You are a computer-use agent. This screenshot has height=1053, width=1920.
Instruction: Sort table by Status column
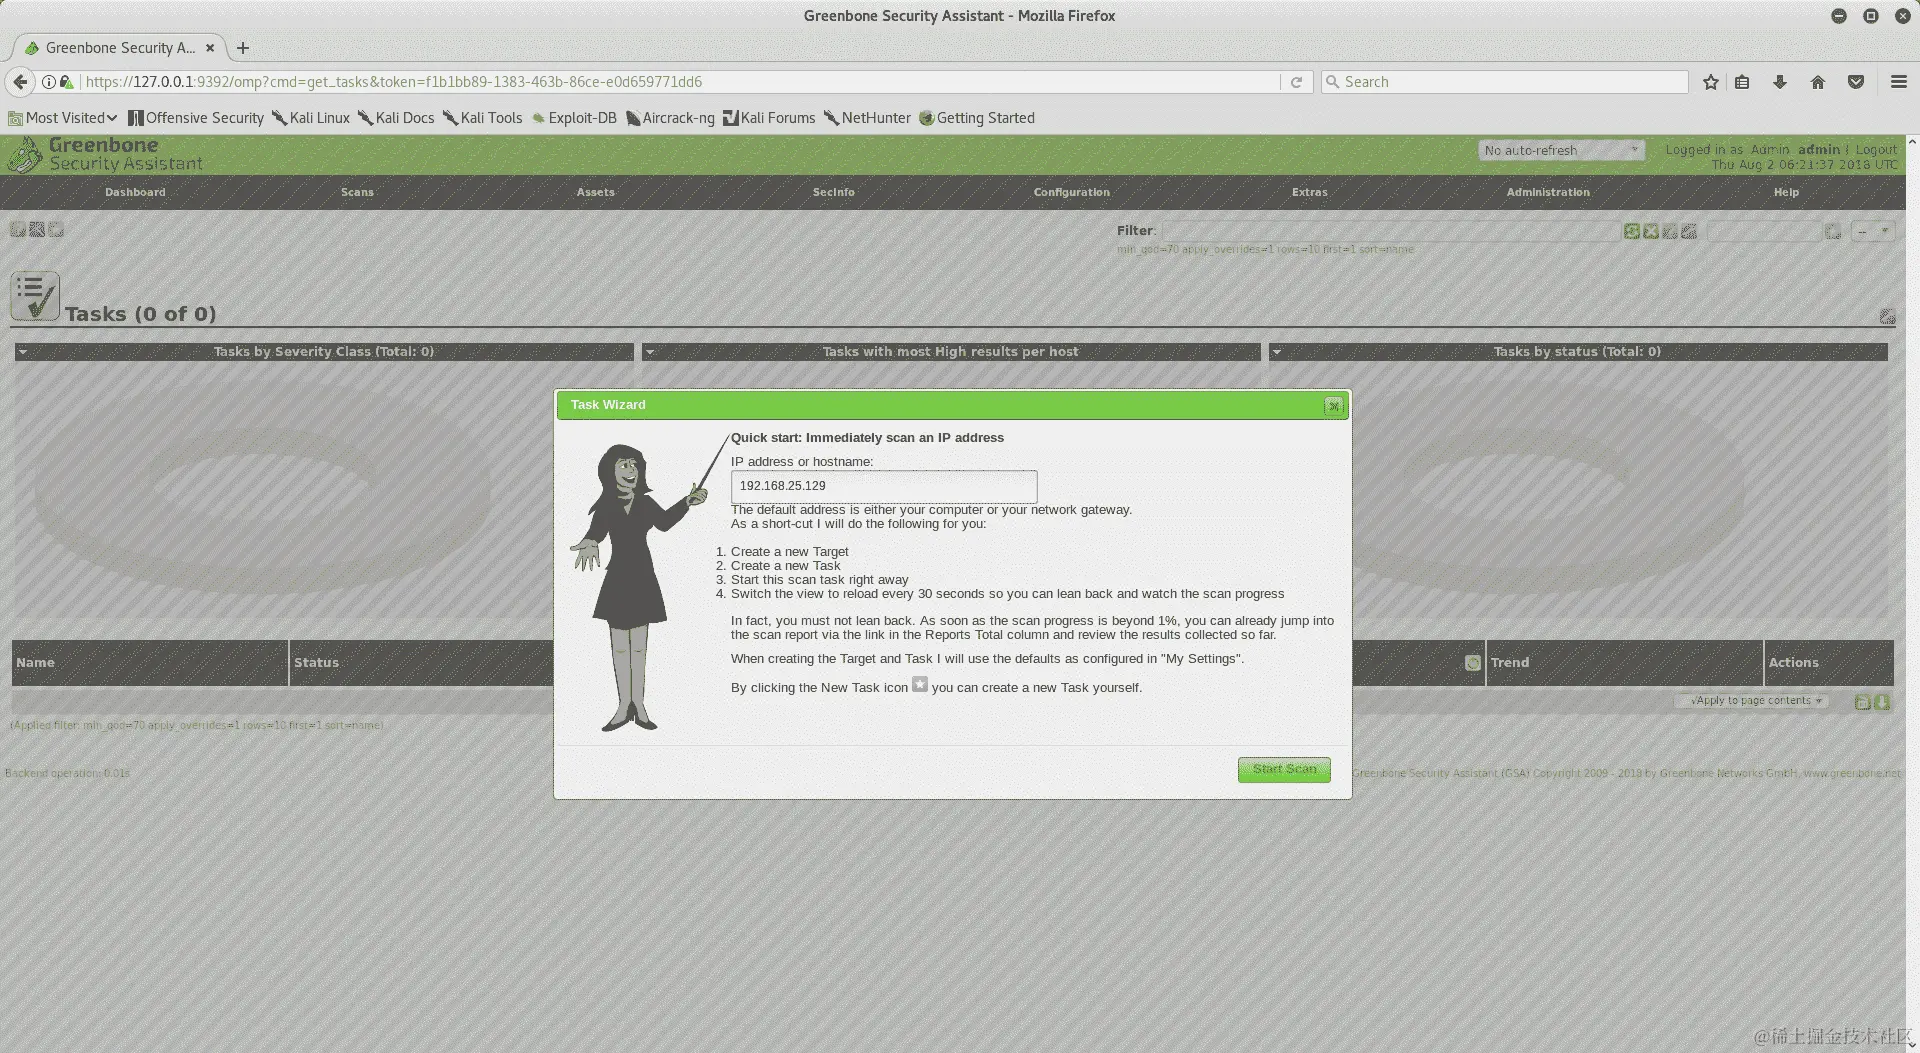(316, 662)
